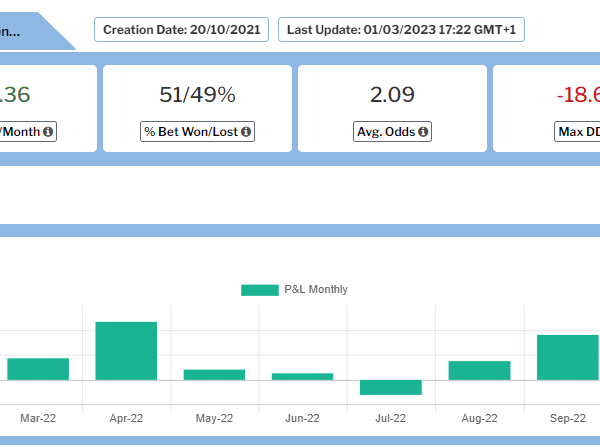Click the Jul-22 axis label

click(x=390, y=418)
